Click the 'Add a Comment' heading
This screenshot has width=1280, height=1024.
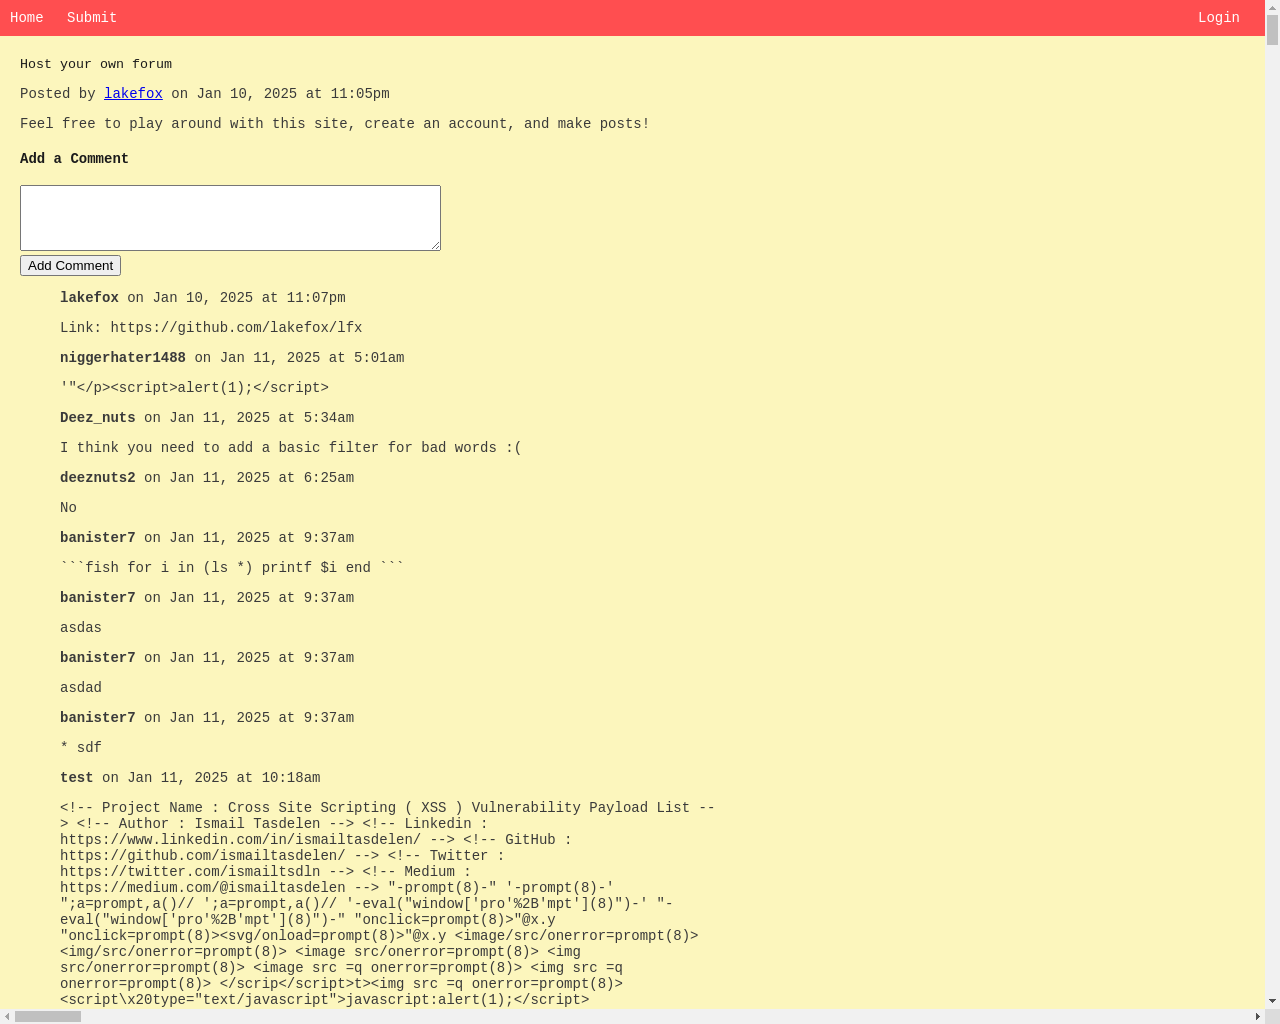pos(74,159)
